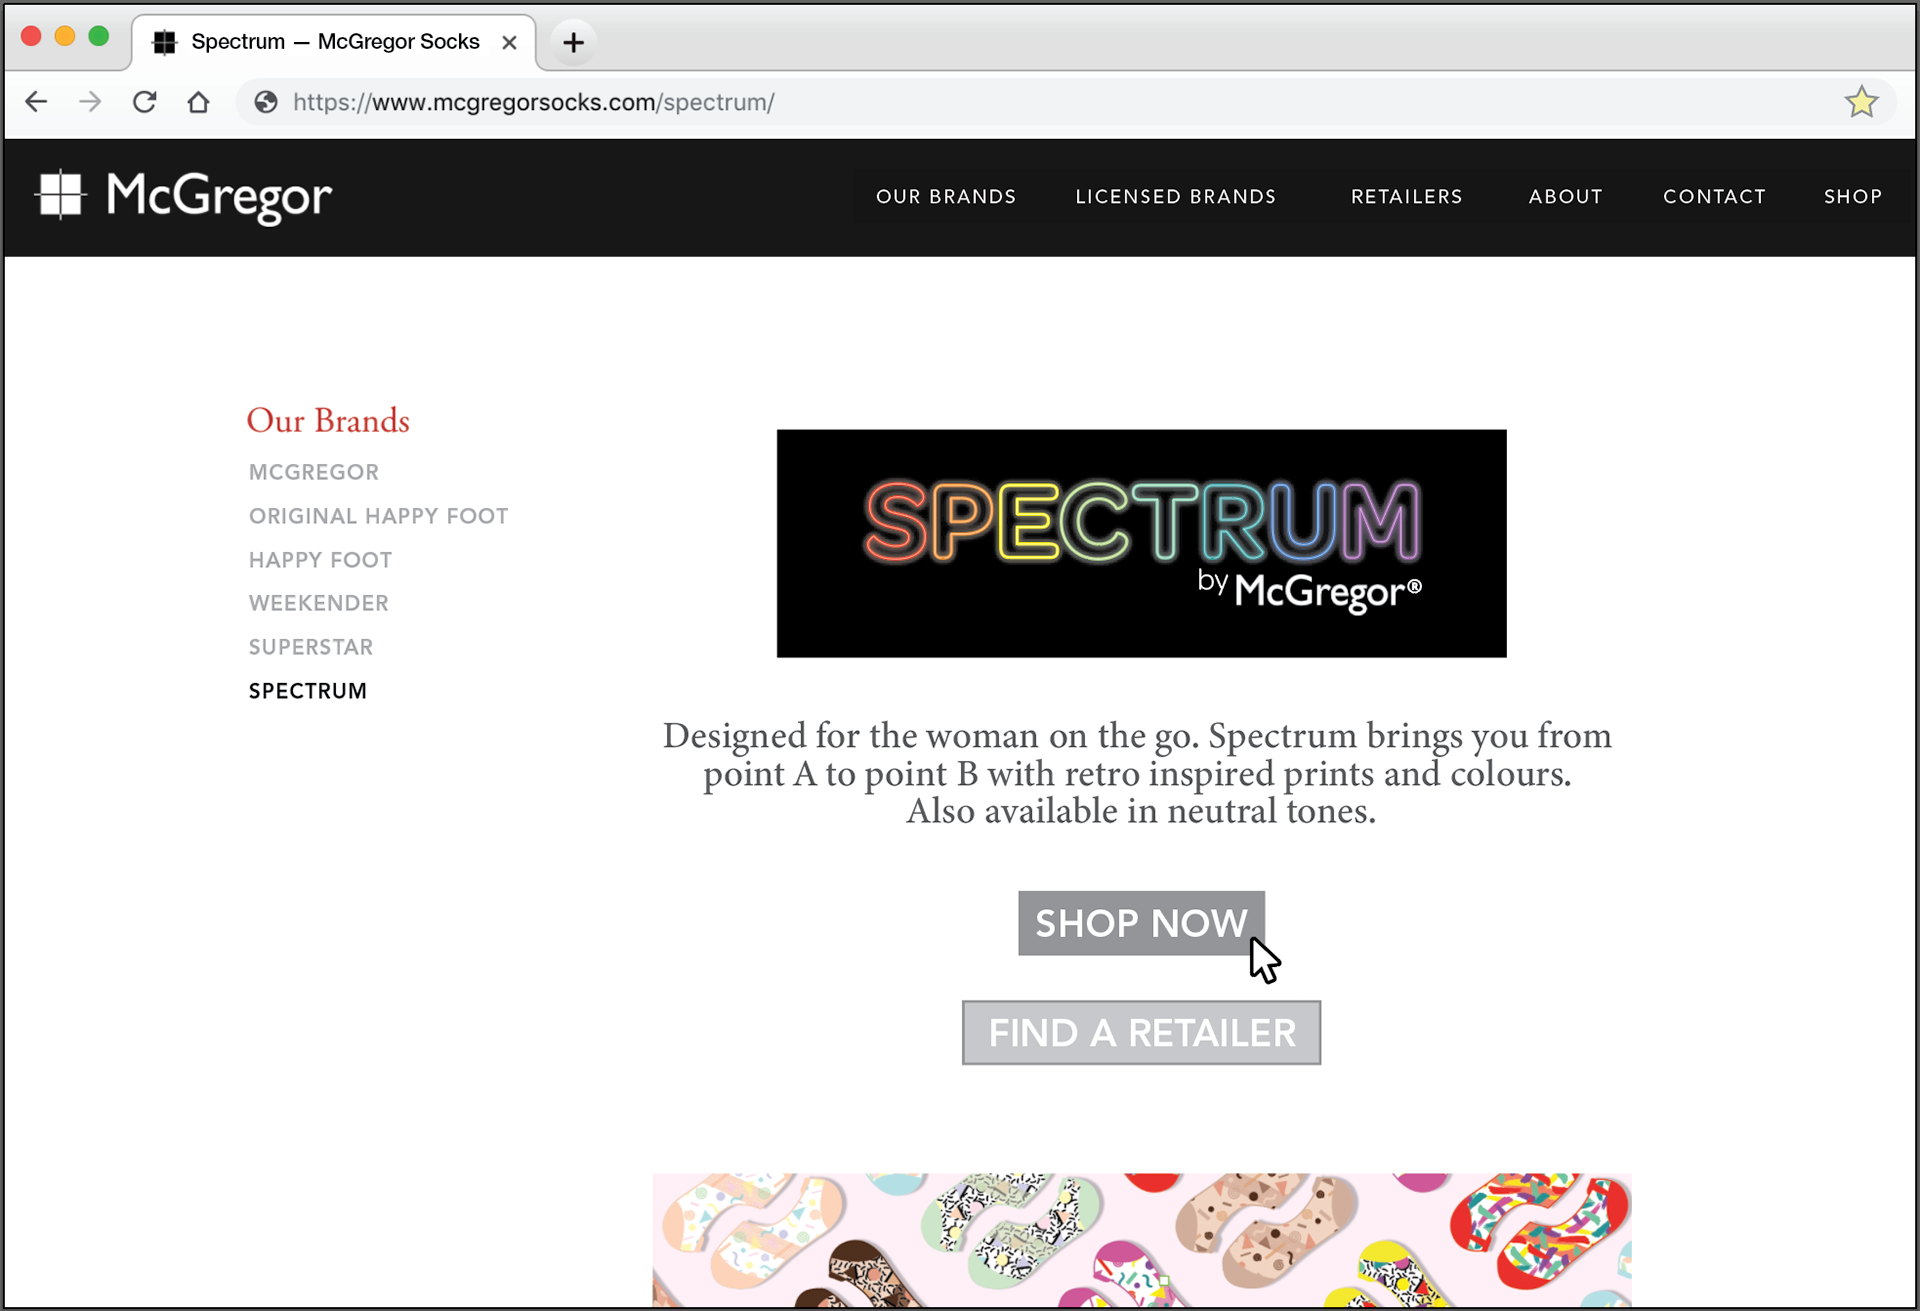
Task: Open the WEEKENDER brand page
Action: coord(318,602)
